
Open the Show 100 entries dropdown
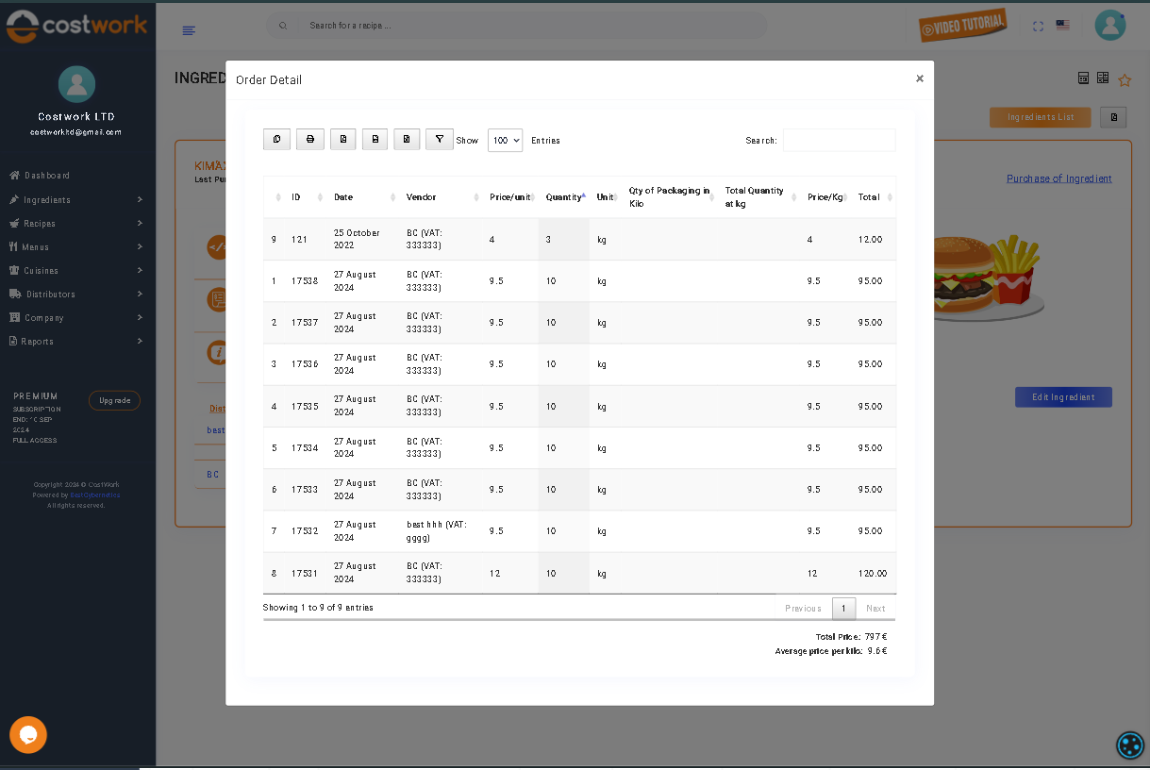point(505,141)
